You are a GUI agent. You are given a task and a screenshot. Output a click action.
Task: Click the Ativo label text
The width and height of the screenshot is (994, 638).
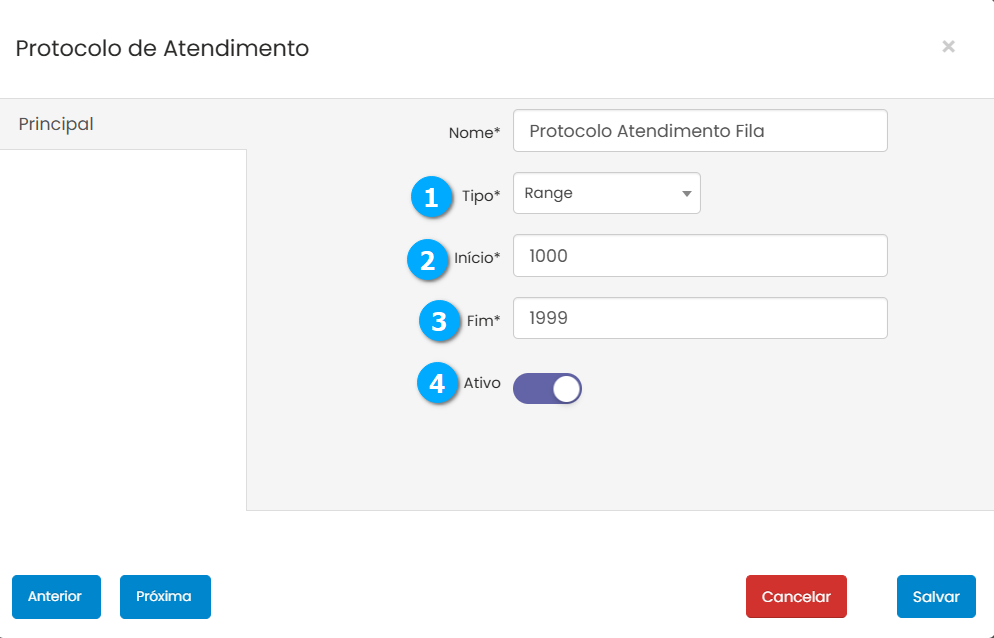pyautogui.click(x=482, y=382)
